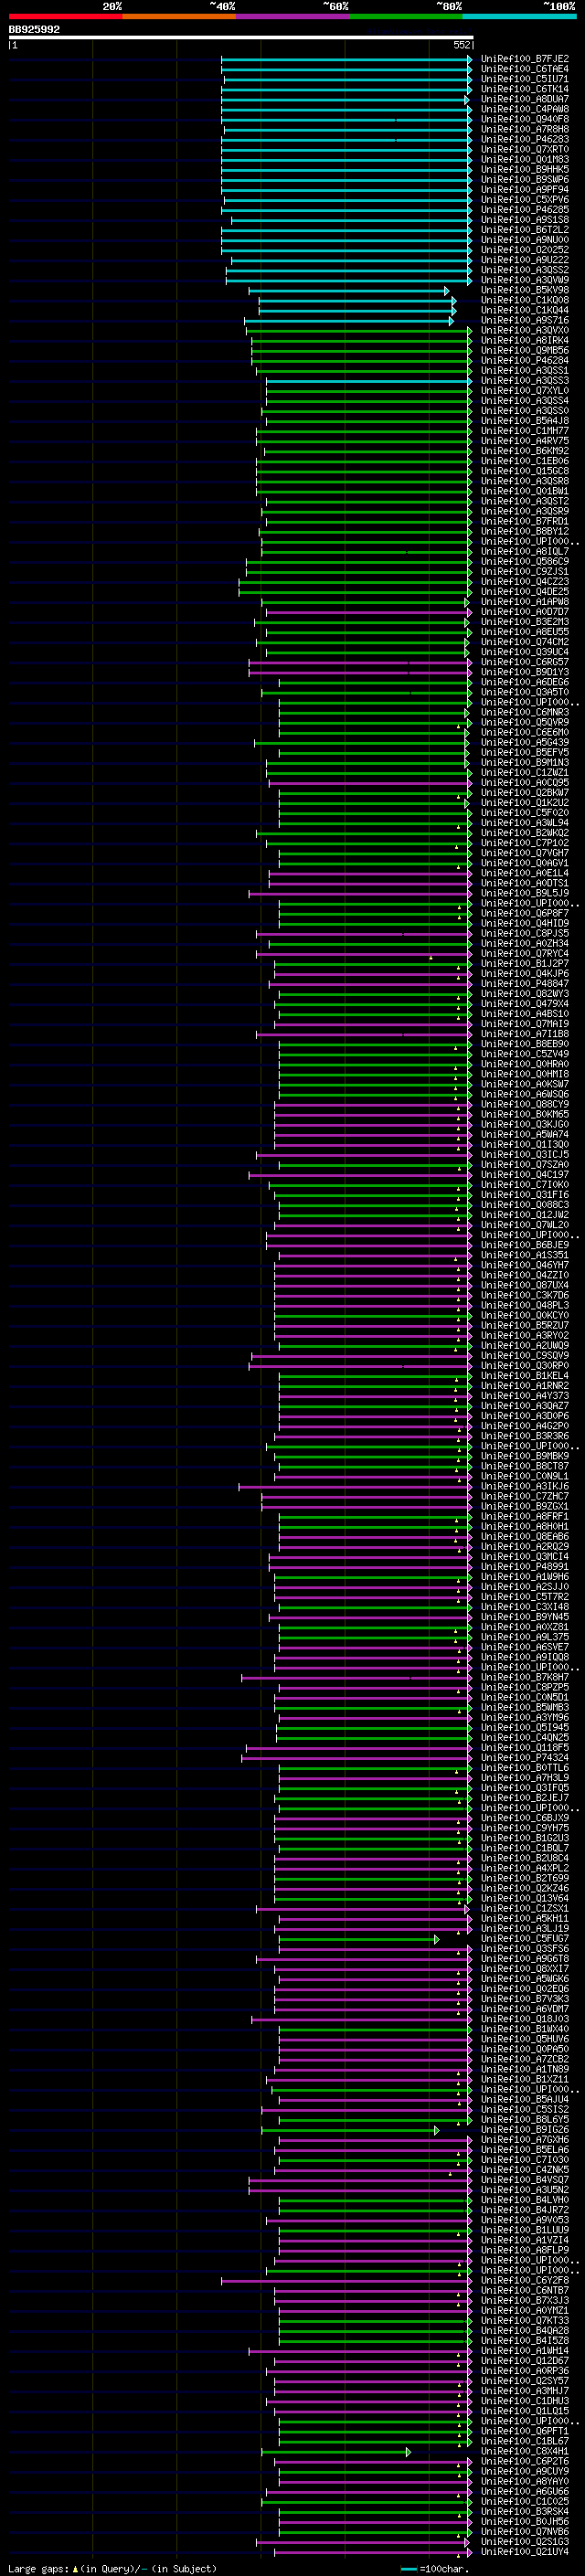585x2576 pixels.
Task: Select the UniRef100_P46284 label
Action: (525, 360)
